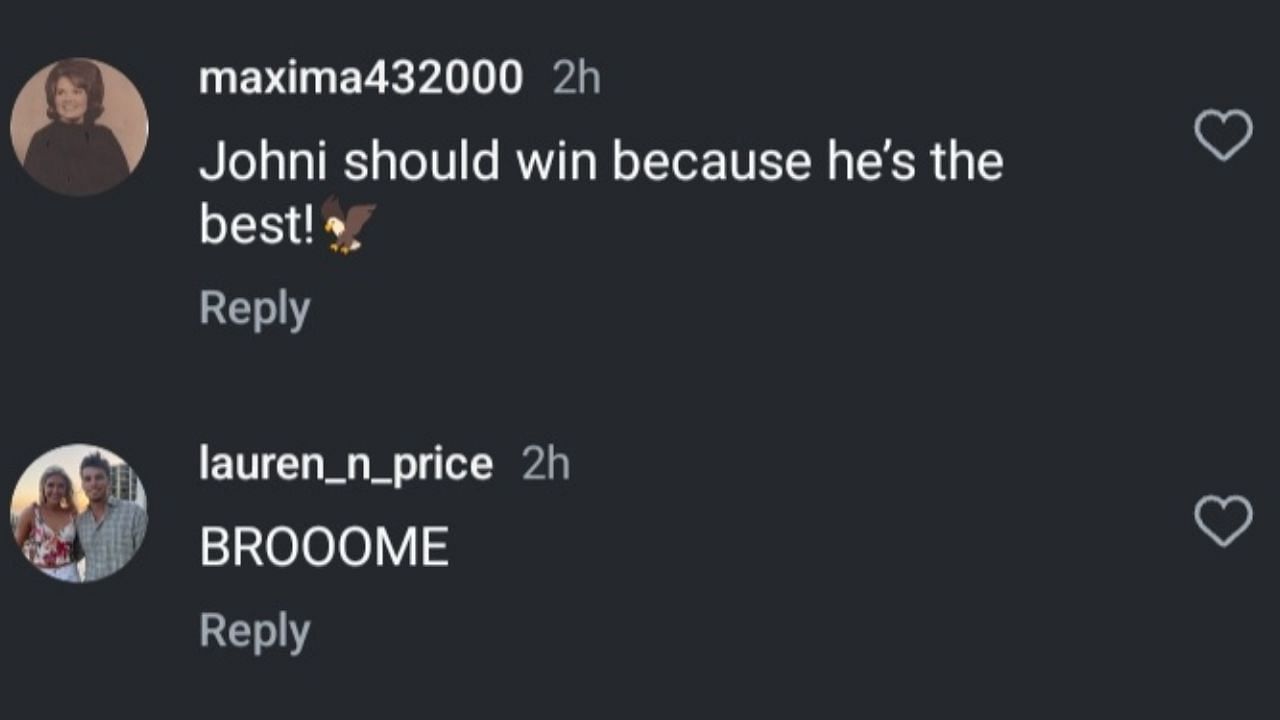Click the word "should" in Johni comment

click(x=421, y=162)
